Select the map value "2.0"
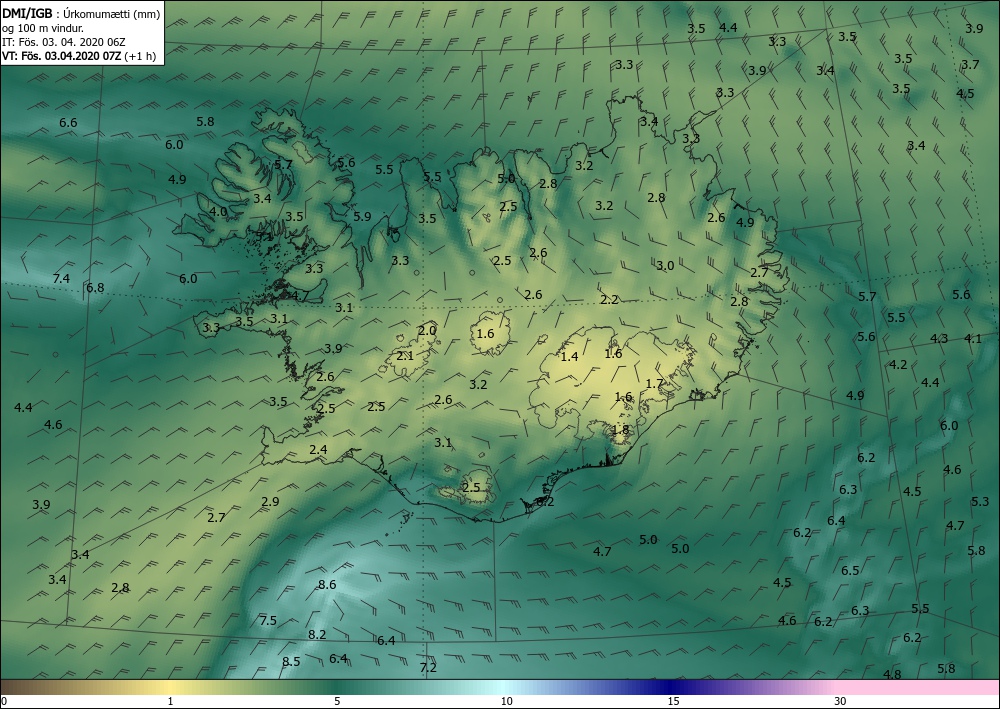The width and height of the screenshot is (1000, 709). click(427, 330)
